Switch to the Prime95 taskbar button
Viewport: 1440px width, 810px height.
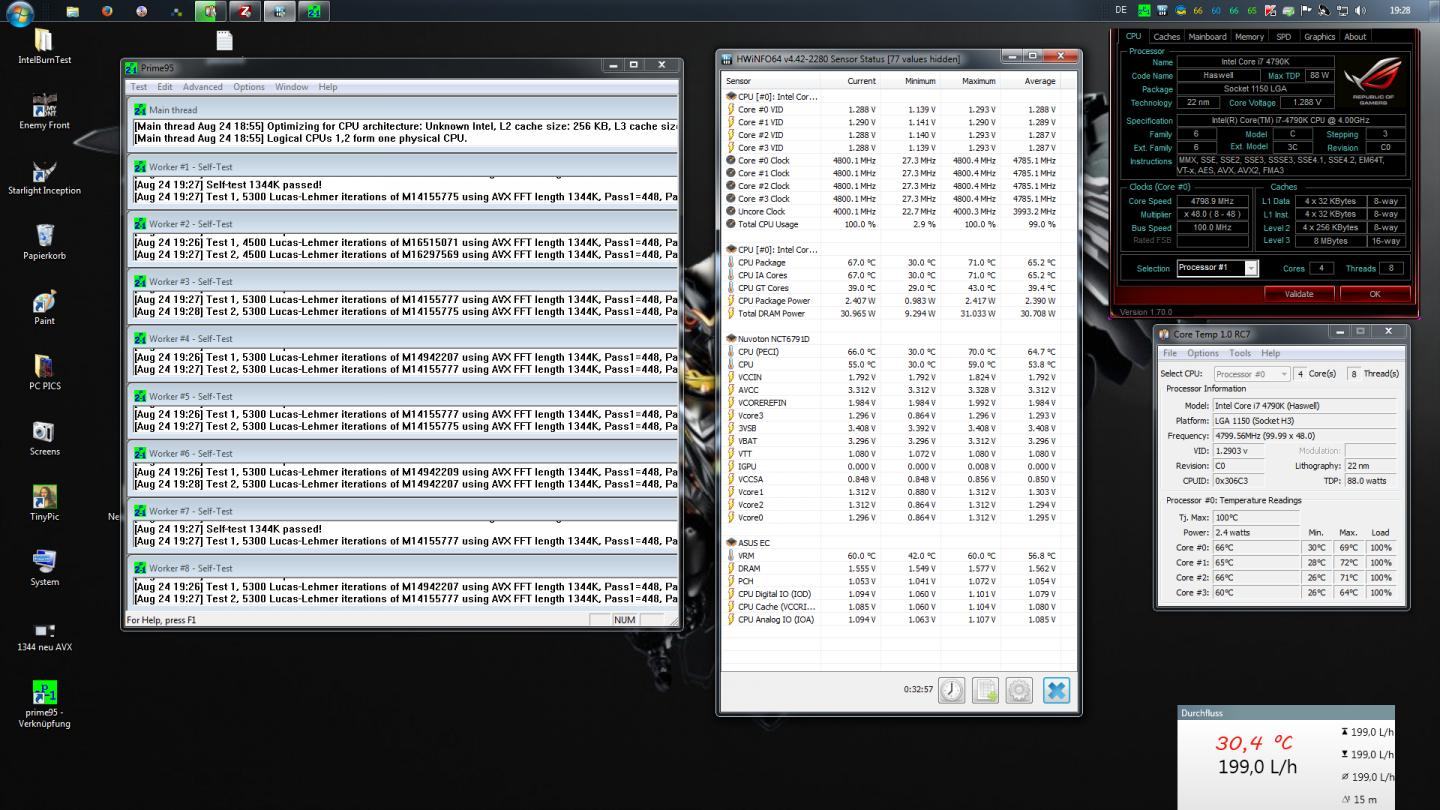[313, 11]
